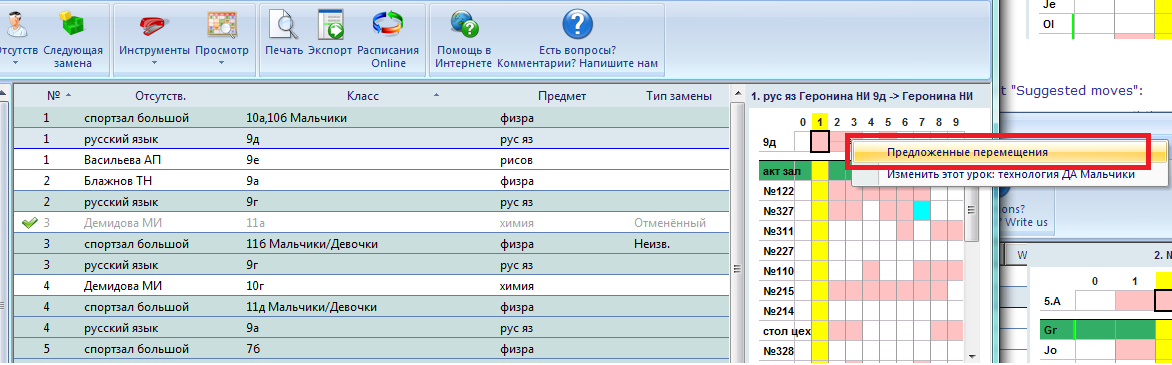Click Печать magnifier page icon
Viewport: 1172px width, 365px height.
pos(283,25)
